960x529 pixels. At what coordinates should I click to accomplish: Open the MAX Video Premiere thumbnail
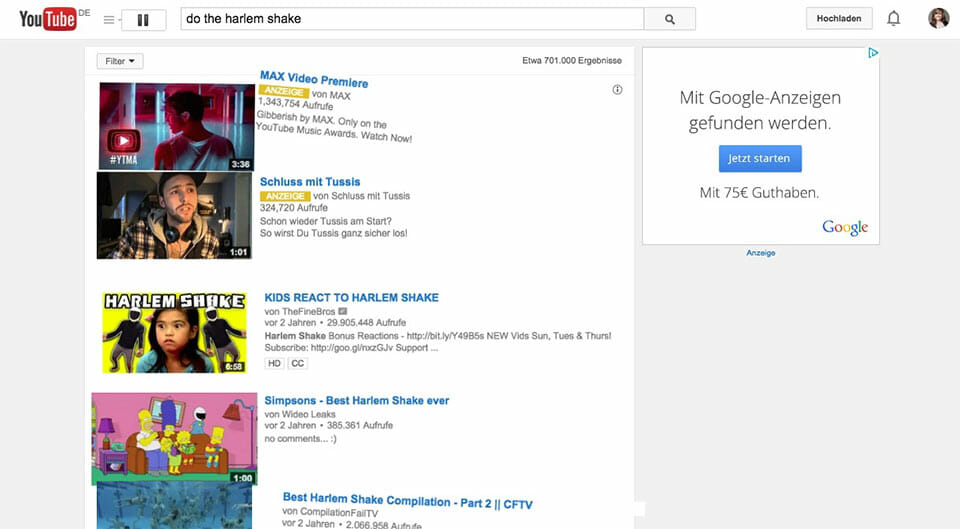click(x=176, y=126)
